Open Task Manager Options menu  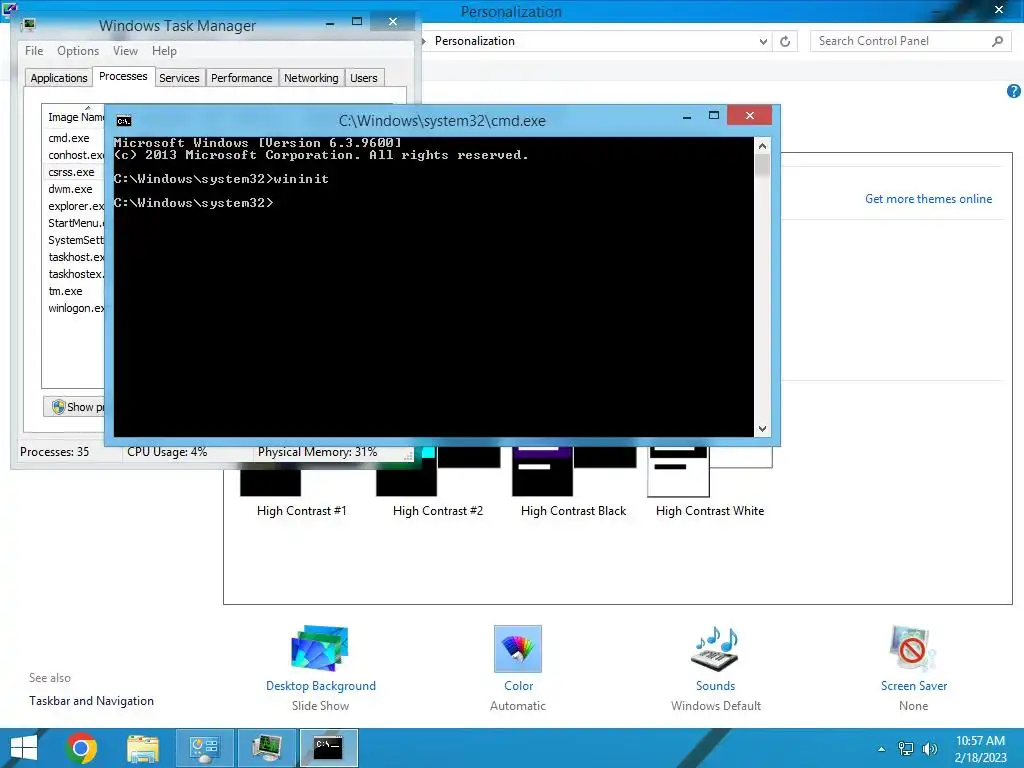pos(78,51)
